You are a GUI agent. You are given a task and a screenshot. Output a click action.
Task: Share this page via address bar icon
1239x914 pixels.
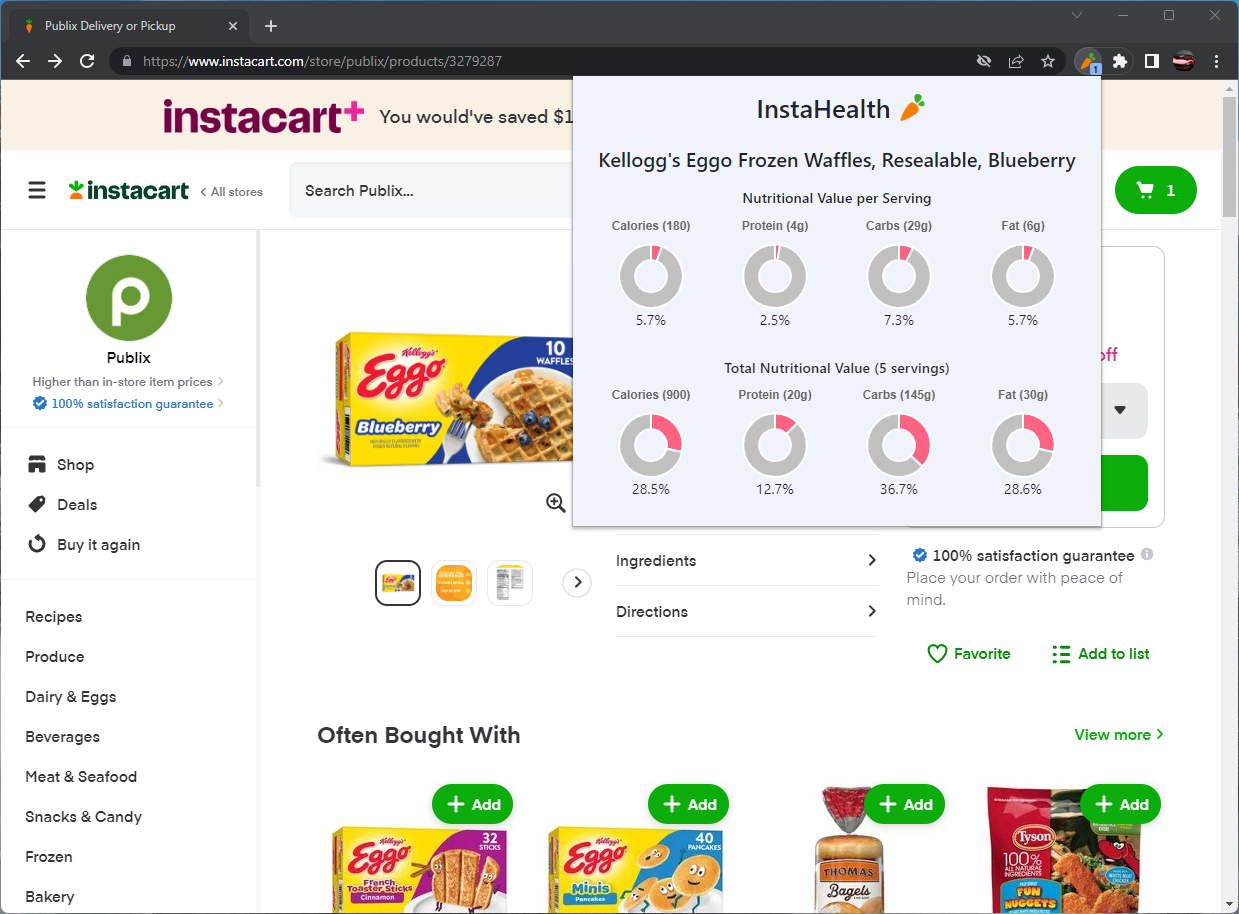[1016, 61]
